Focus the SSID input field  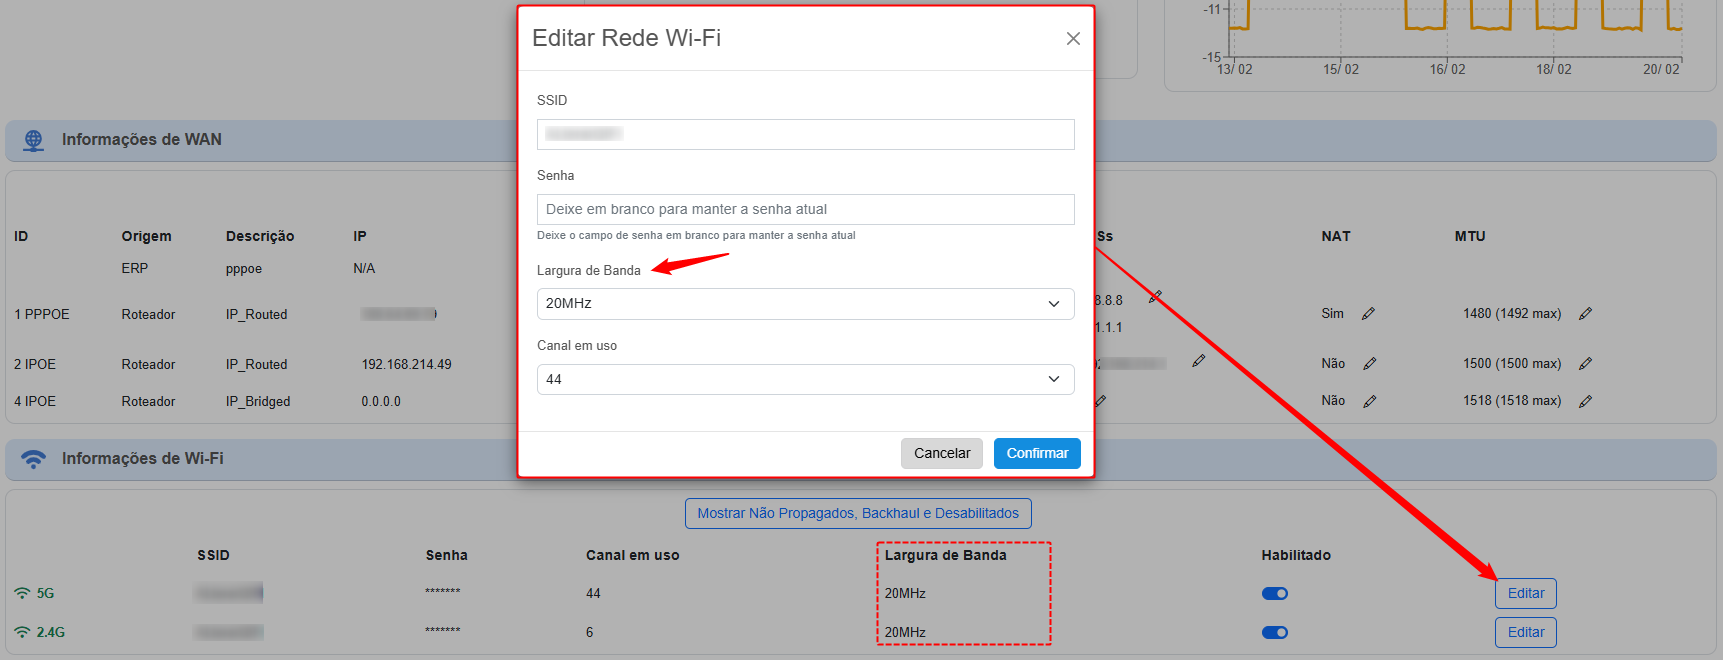click(x=805, y=135)
